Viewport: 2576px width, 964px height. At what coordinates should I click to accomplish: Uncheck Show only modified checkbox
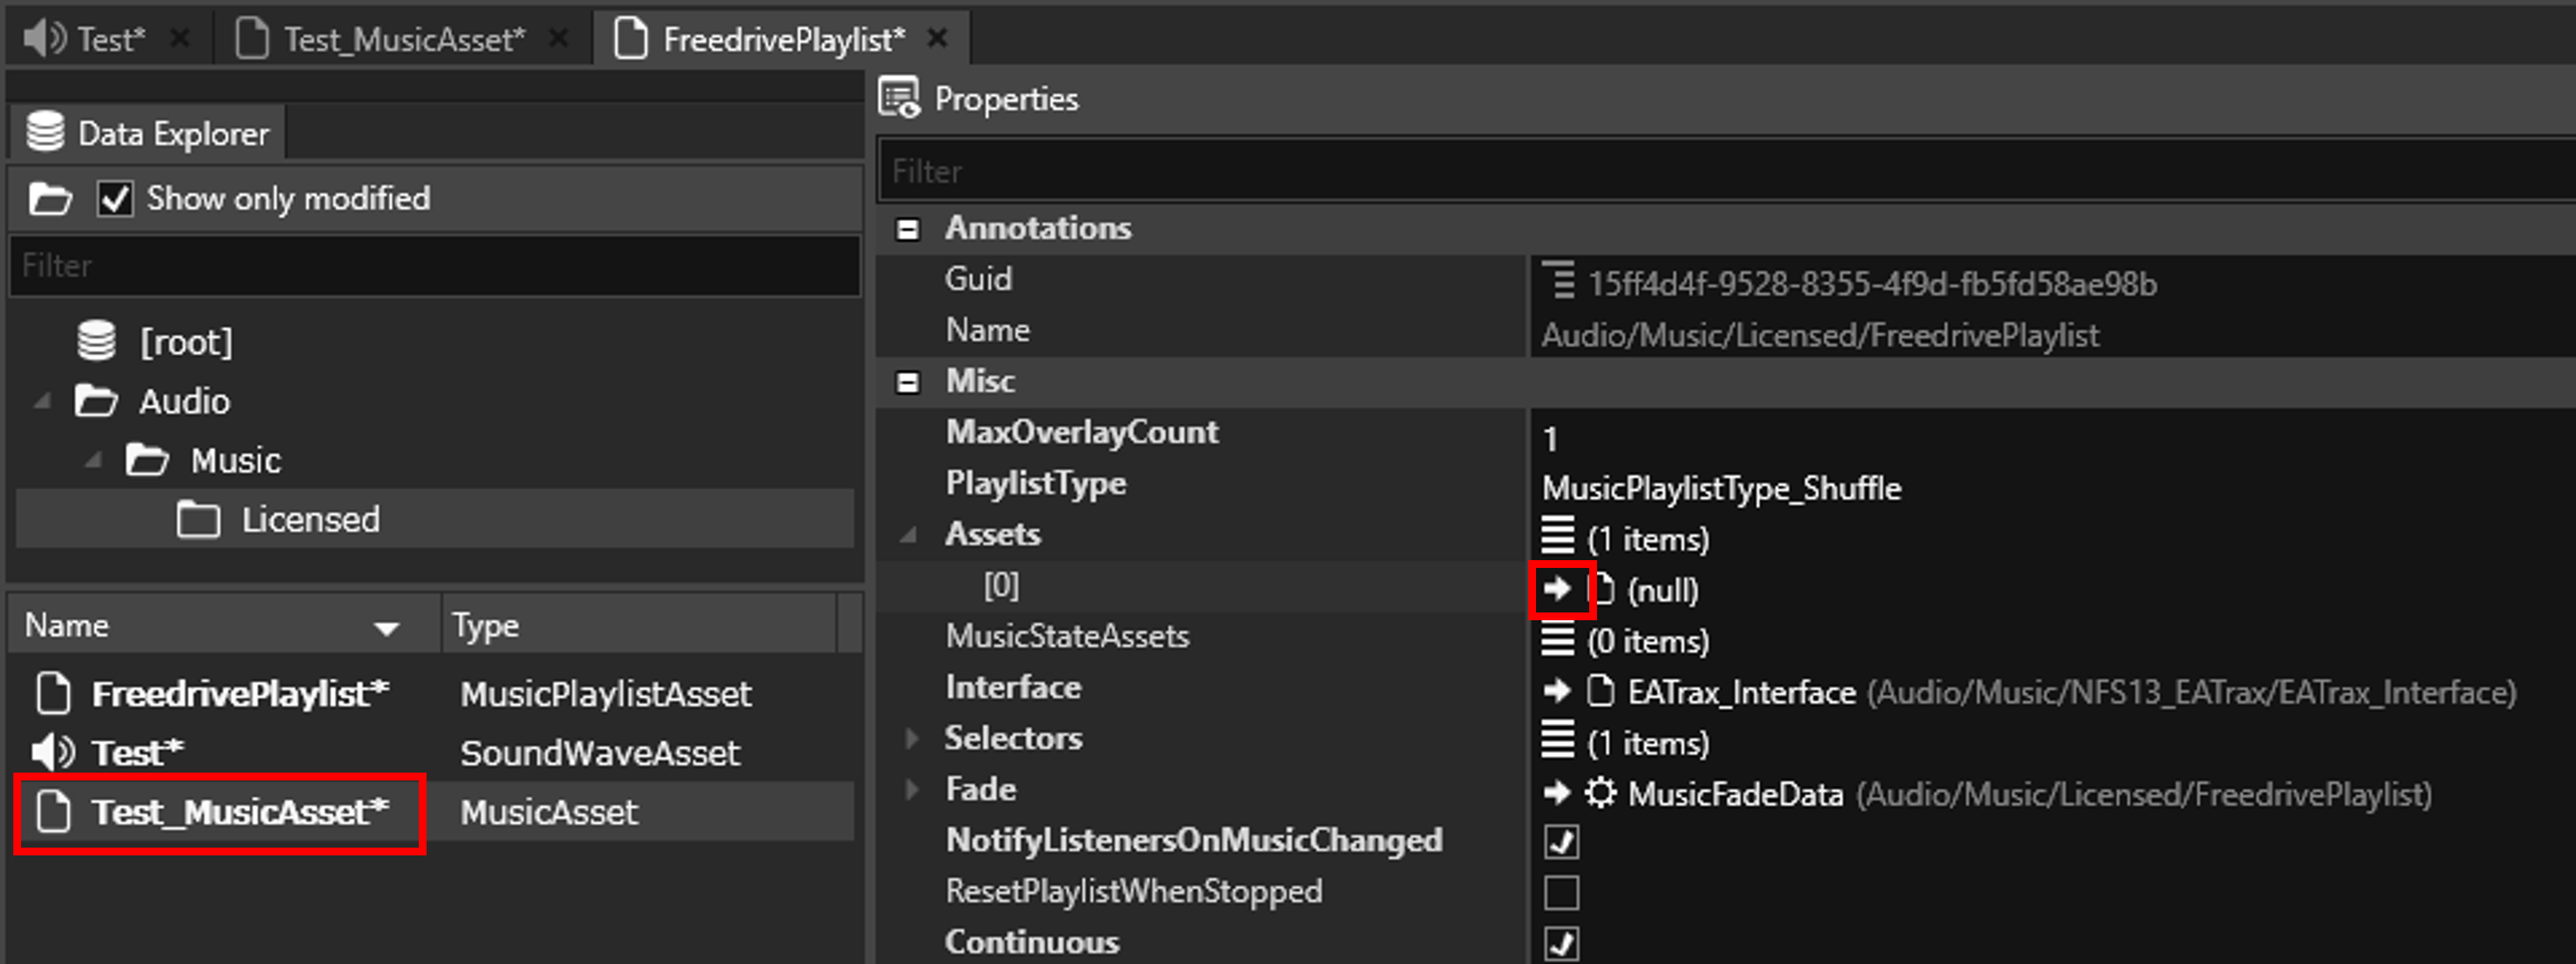pyautogui.click(x=115, y=199)
